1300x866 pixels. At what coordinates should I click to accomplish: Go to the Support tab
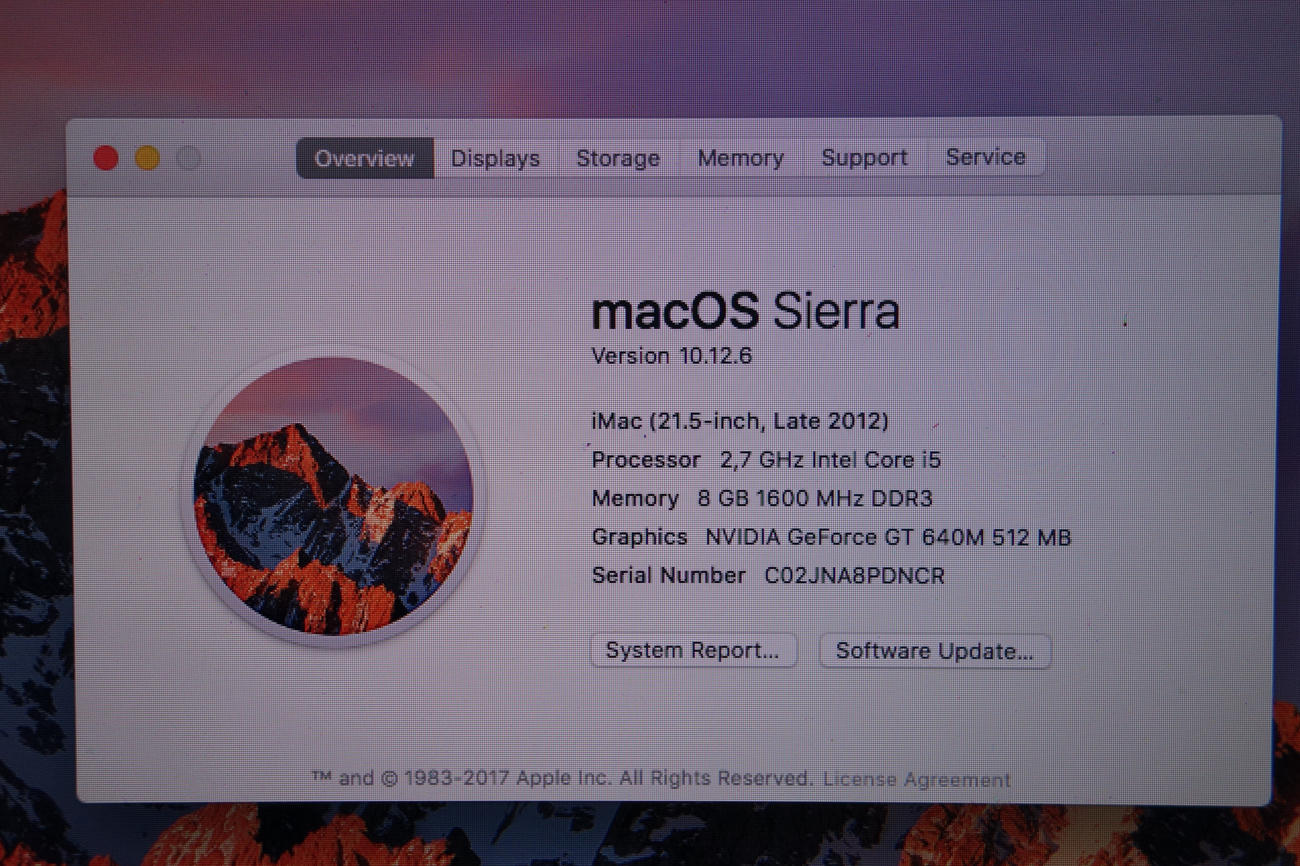click(x=865, y=158)
